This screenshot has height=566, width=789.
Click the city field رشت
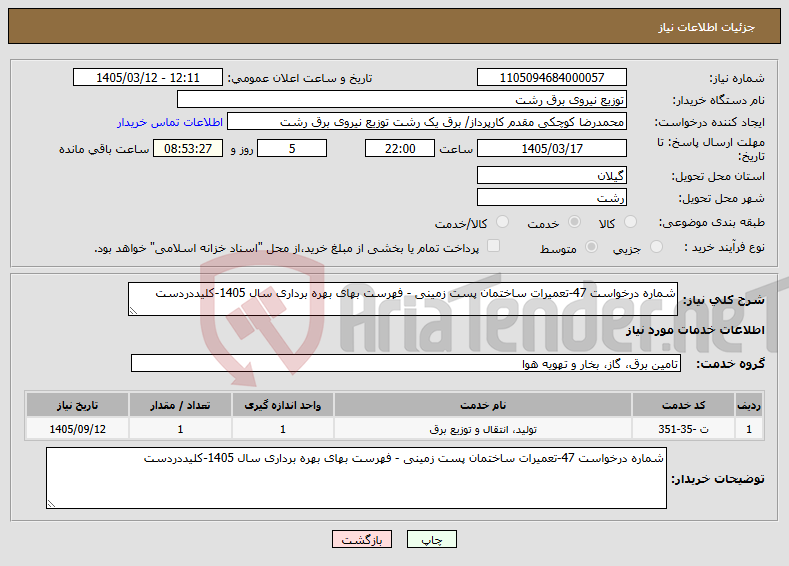tap(551, 197)
